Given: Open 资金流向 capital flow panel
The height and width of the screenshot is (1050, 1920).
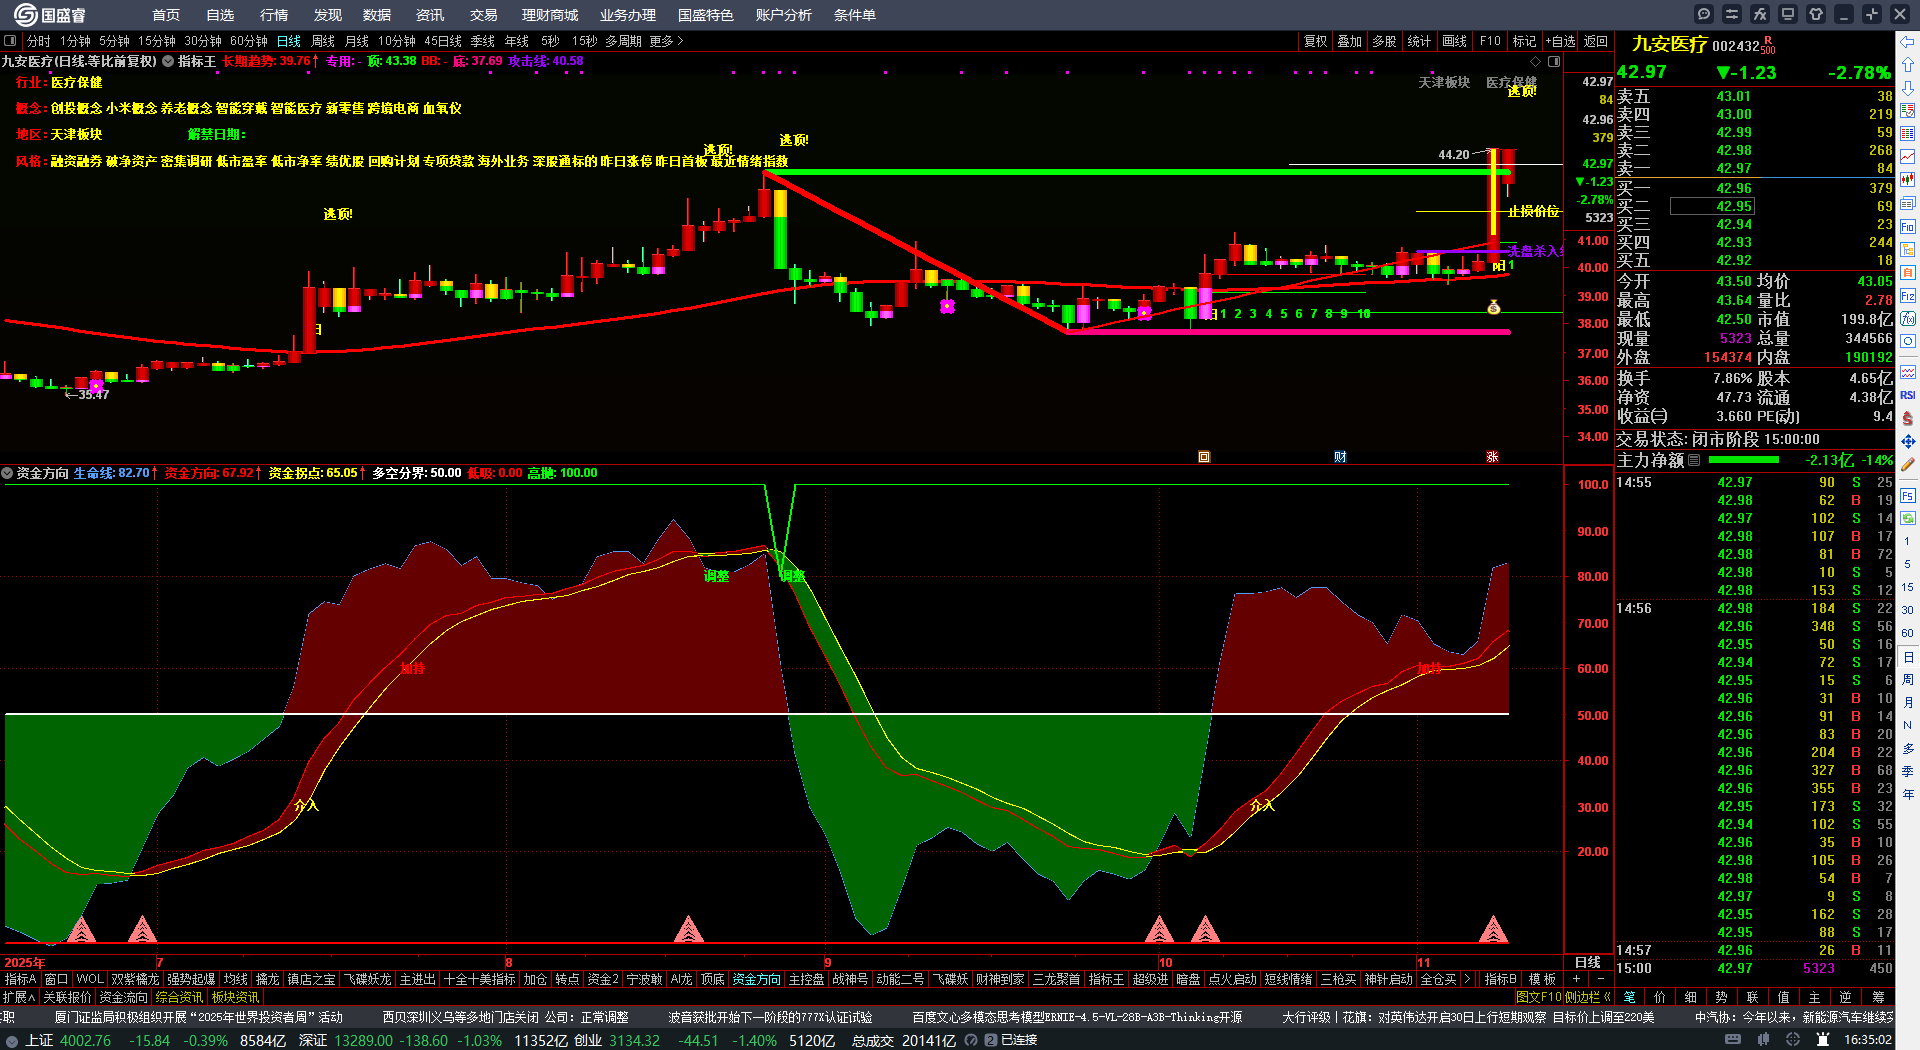Looking at the screenshot, I should pyautogui.click(x=123, y=997).
